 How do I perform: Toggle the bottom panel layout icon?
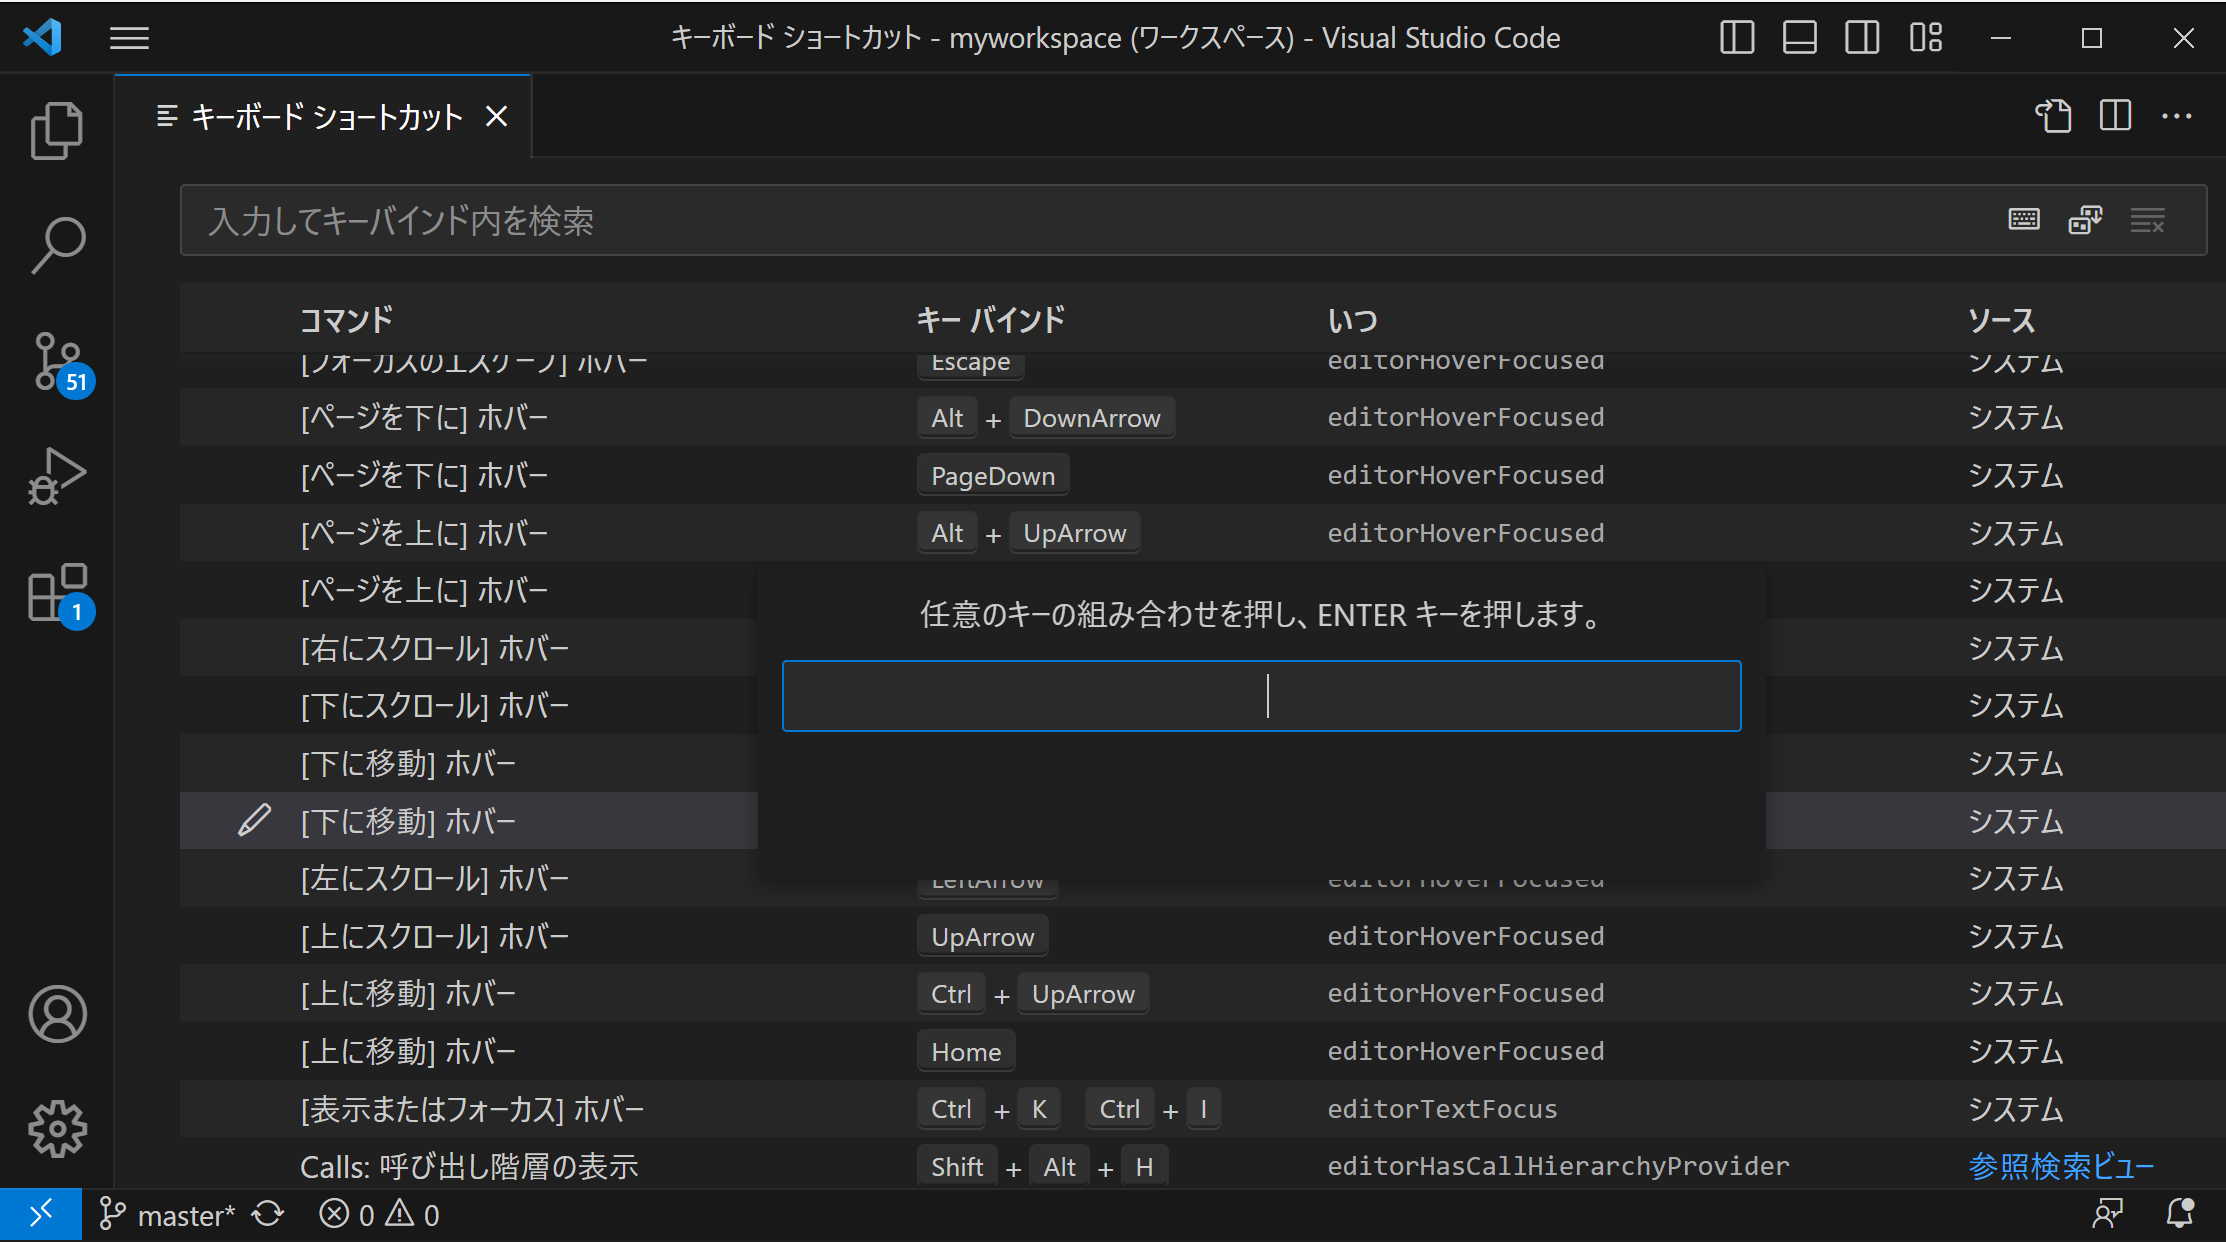click(x=1799, y=38)
